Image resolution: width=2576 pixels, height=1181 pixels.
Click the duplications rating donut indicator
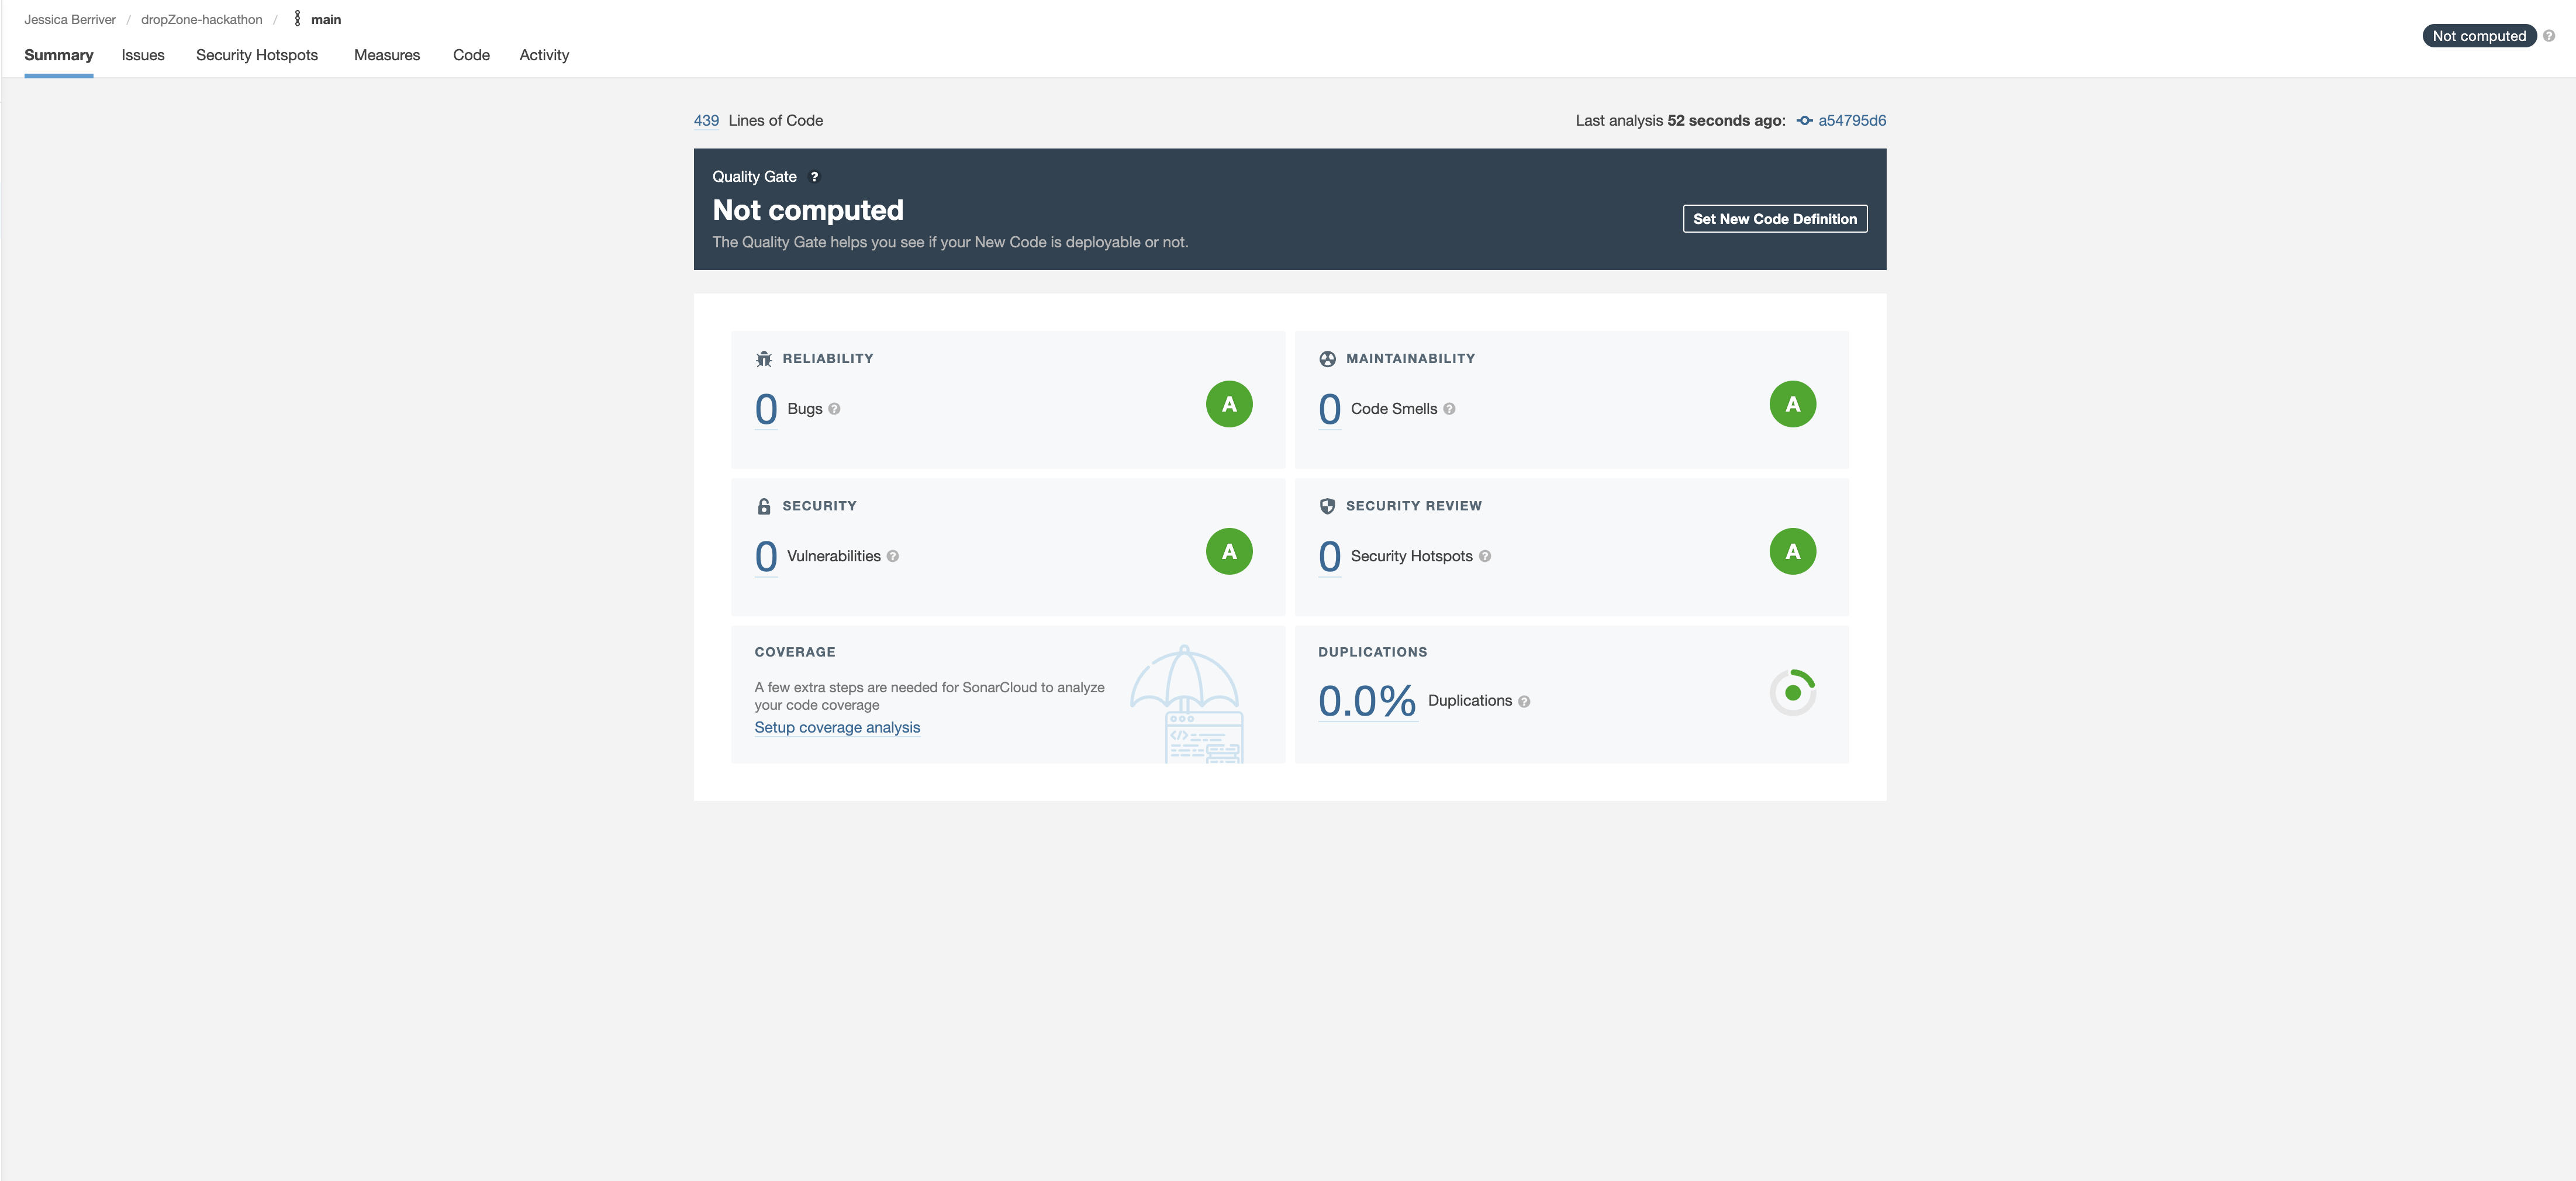pyautogui.click(x=1792, y=692)
